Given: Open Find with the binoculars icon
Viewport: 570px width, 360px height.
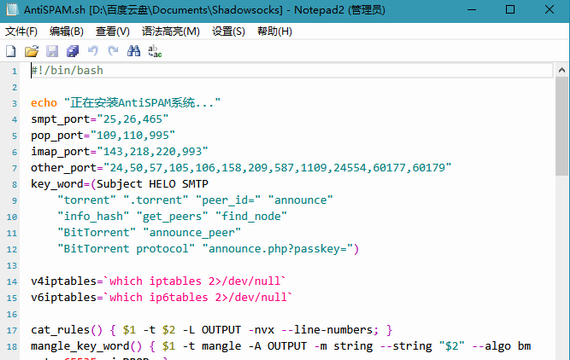Looking at the screenshot, I should pos(134,51).
